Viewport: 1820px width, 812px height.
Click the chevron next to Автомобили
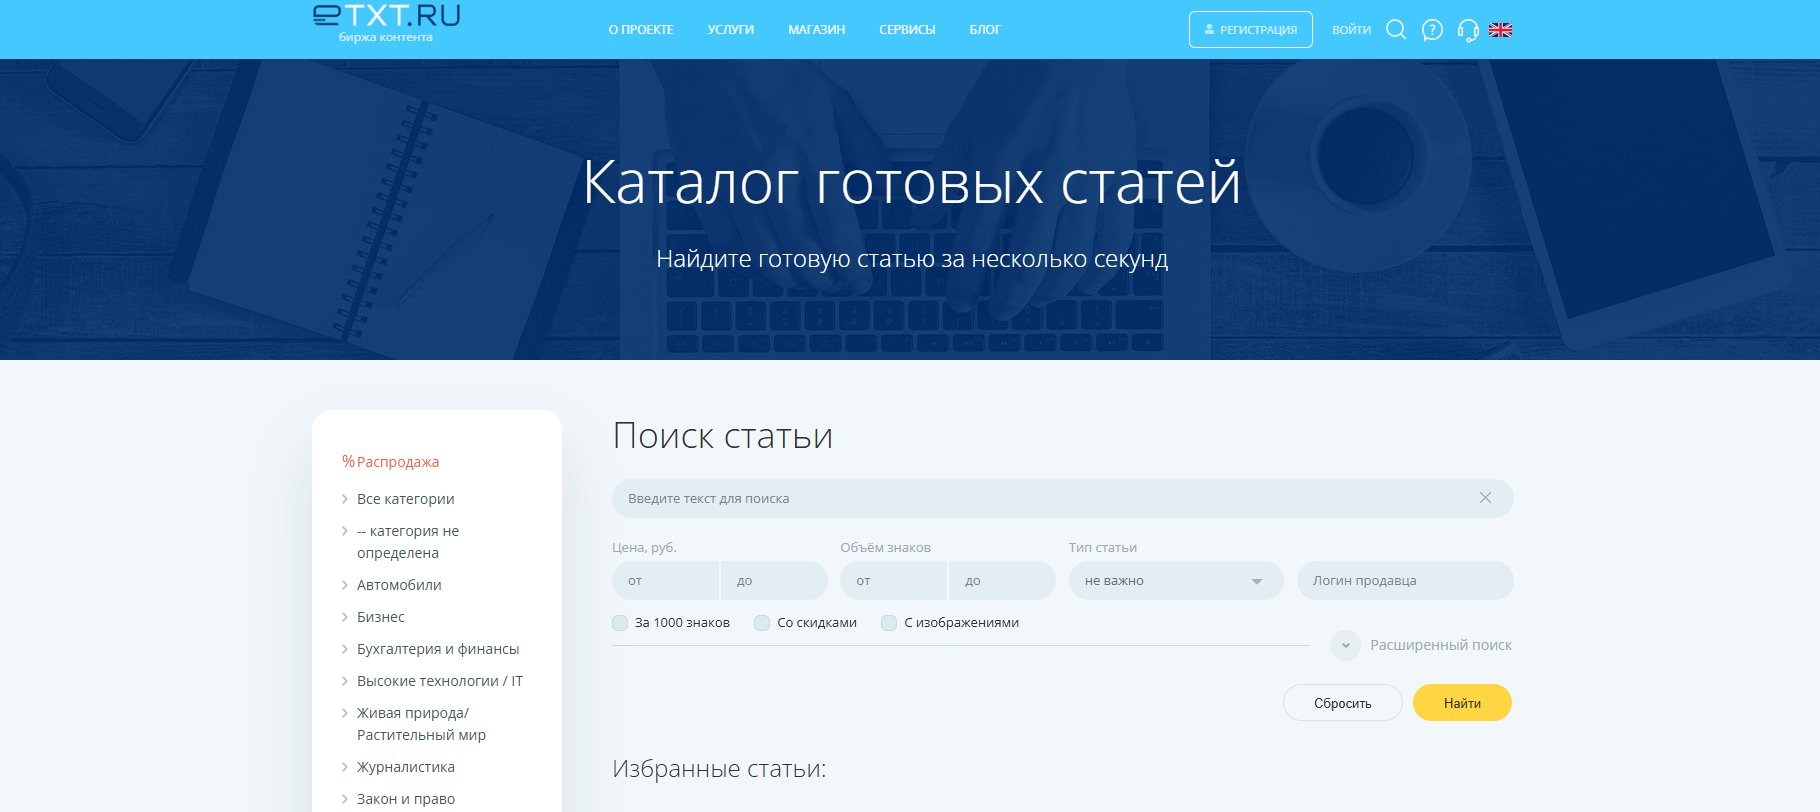(345, 585)
